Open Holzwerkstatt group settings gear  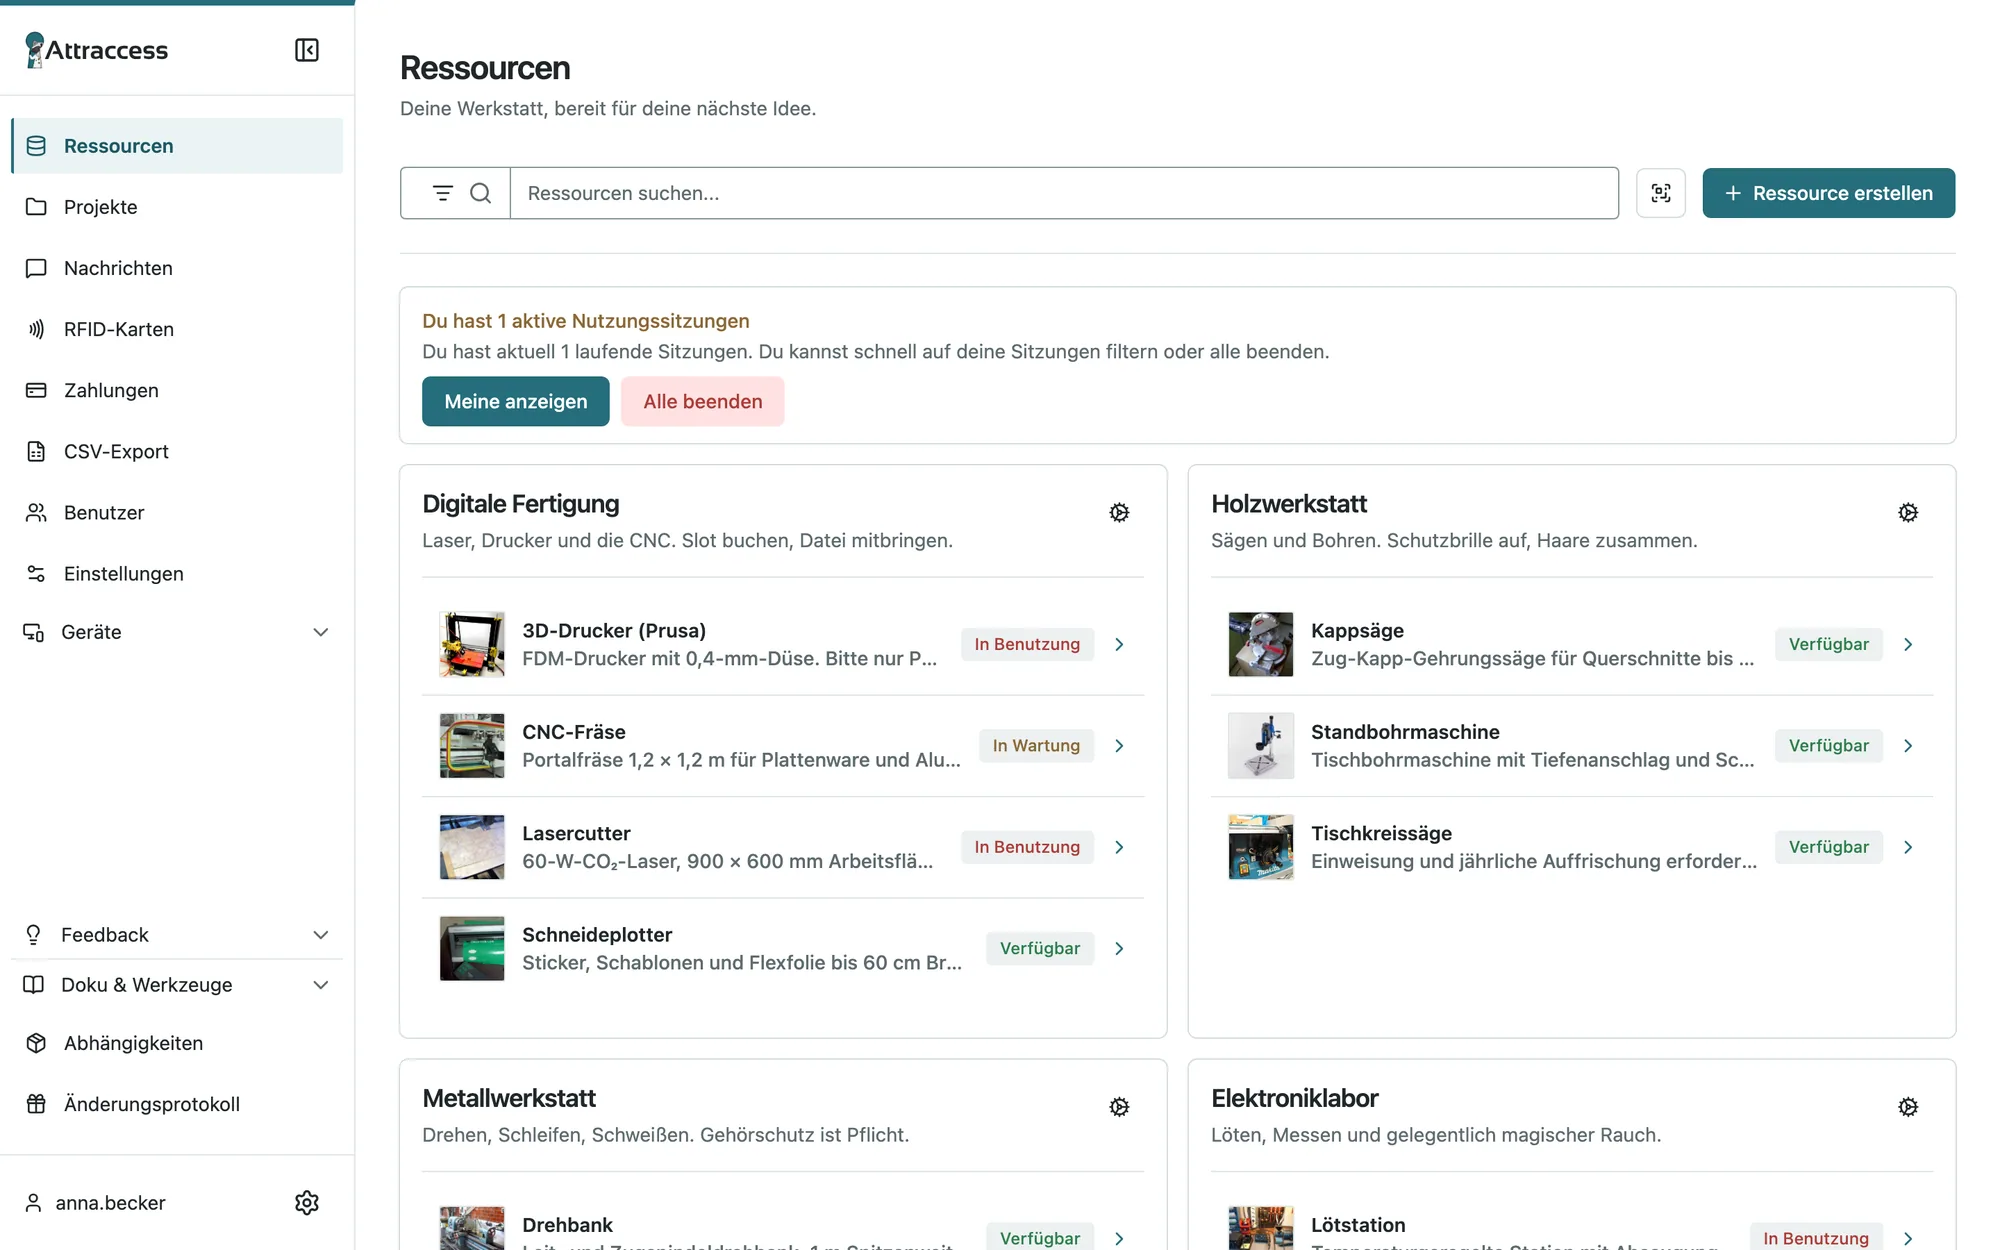tap(1908, 513)
